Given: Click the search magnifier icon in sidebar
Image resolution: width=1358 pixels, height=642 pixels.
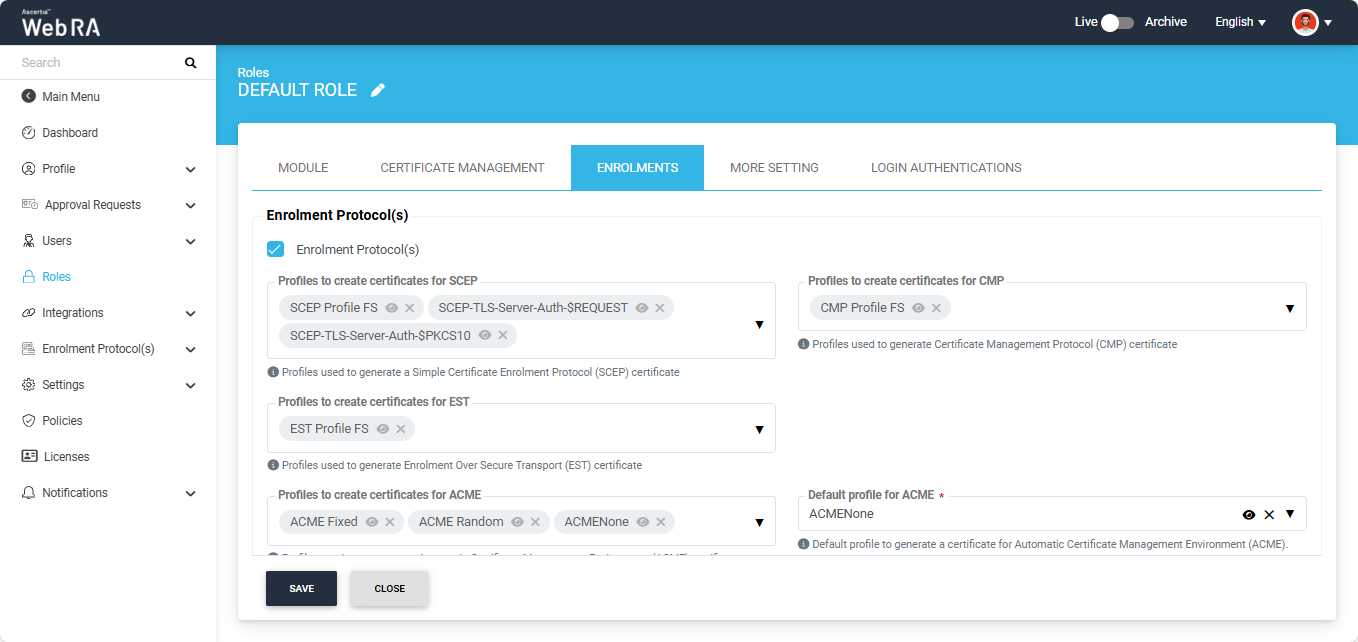Looking at the screenshot, I should click(191, 63).
